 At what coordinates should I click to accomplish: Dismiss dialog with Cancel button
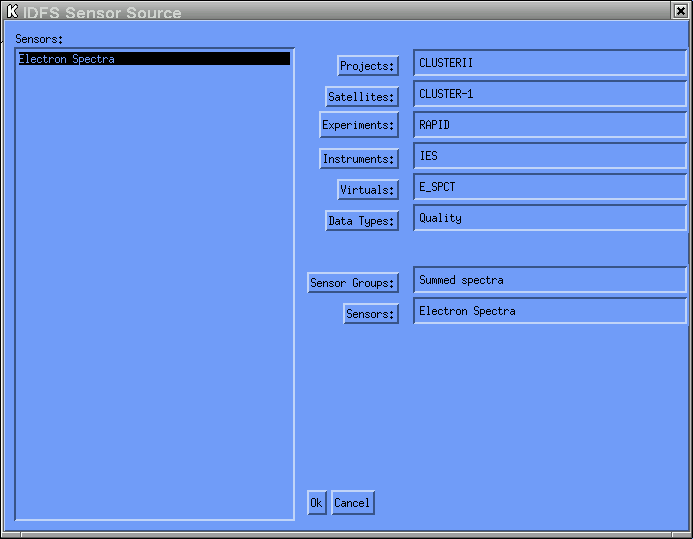click(x=353, y=503)
